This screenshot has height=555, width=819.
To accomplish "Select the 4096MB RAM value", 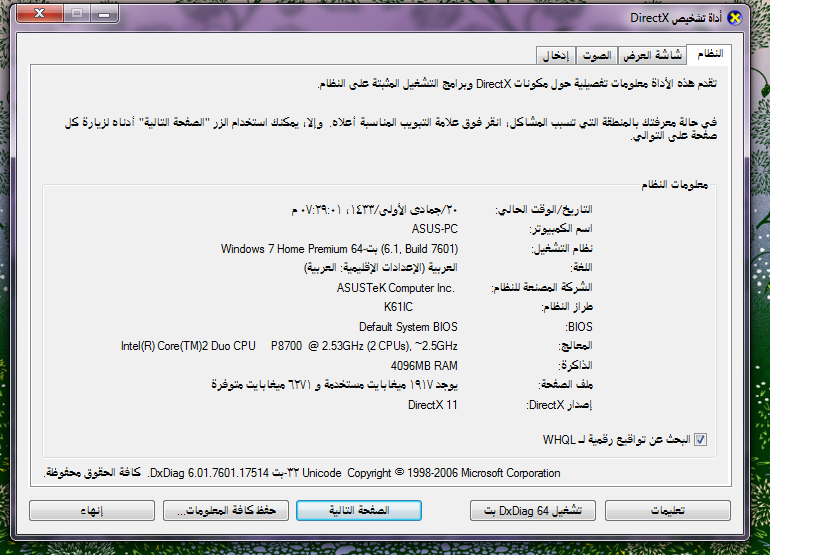I will click(424, 366).
